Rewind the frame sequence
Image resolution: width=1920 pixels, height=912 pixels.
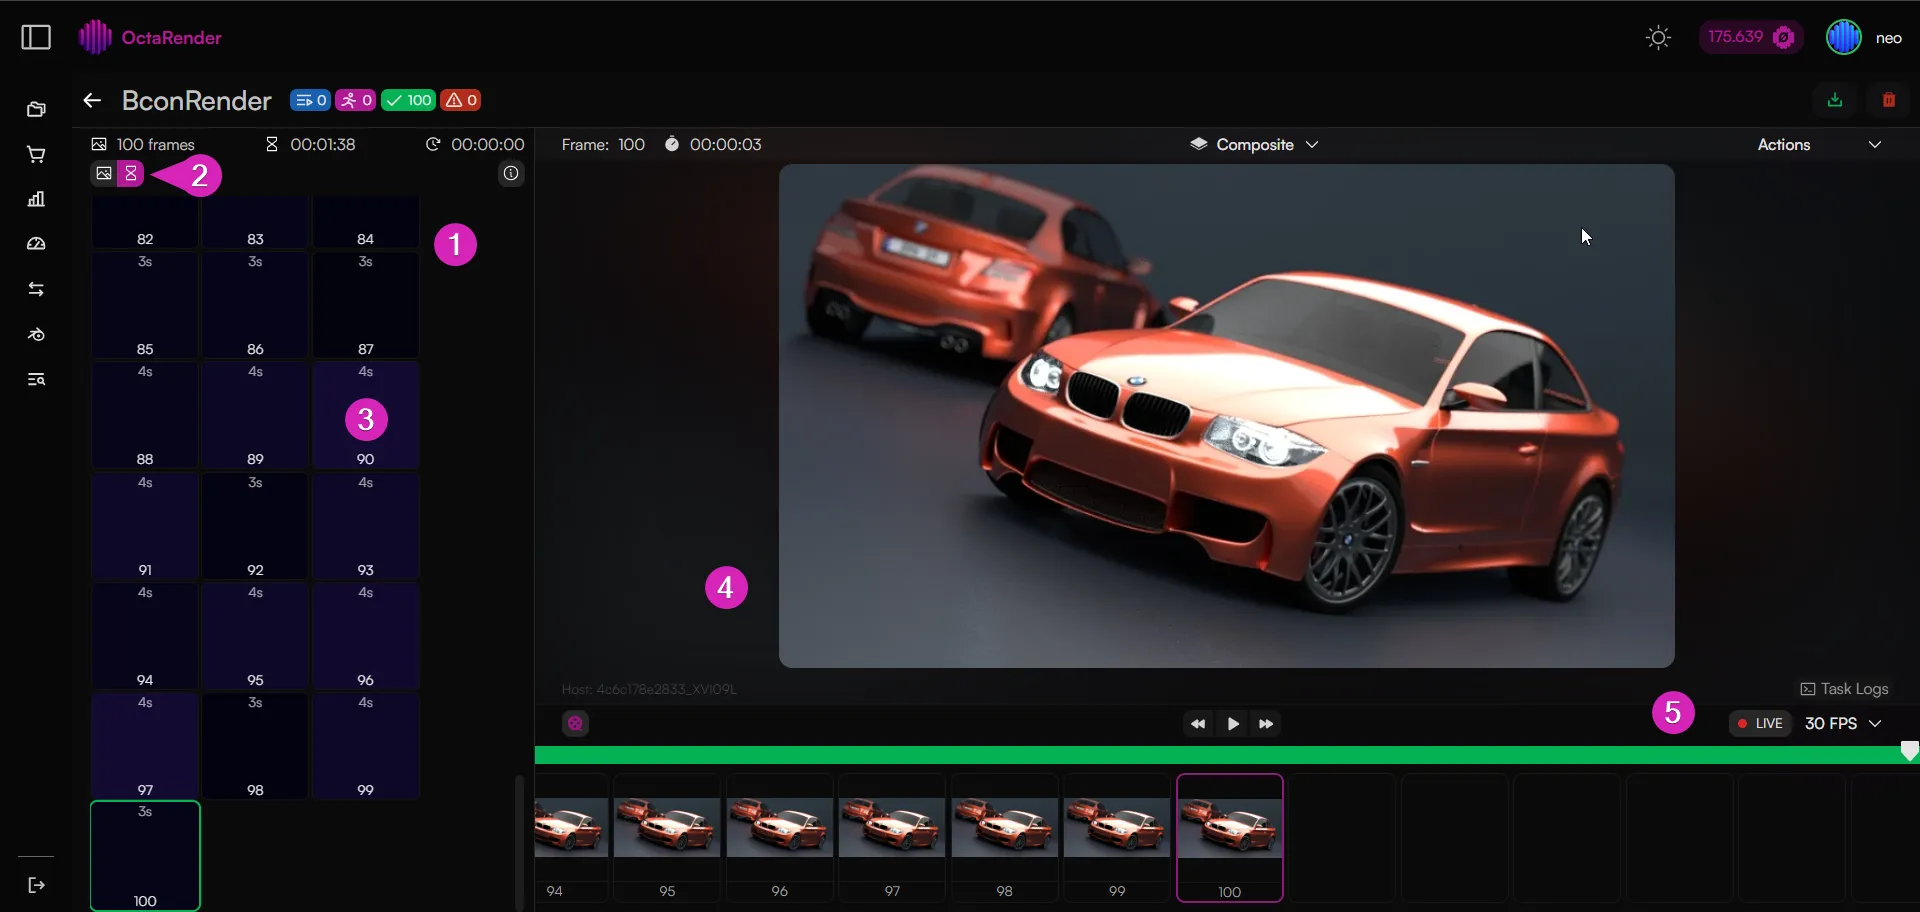1197,724
